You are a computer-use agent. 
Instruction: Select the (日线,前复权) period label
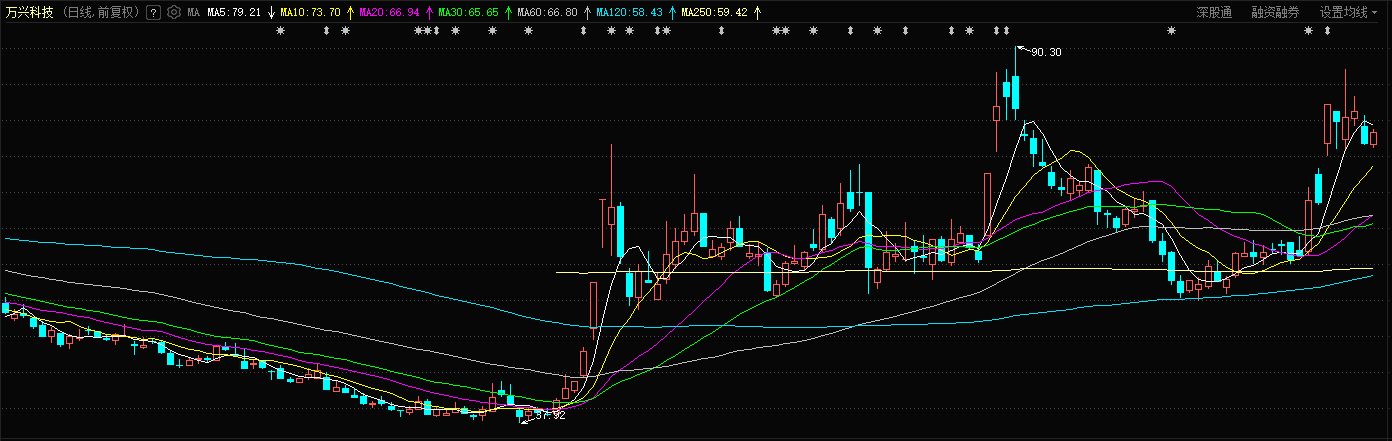coord(101,13)
